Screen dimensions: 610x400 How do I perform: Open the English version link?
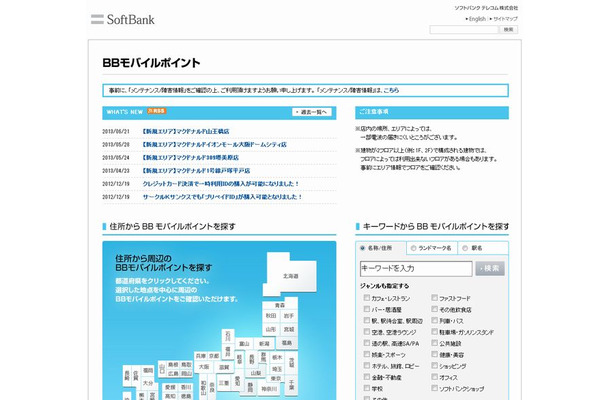[x=477, y=19]
